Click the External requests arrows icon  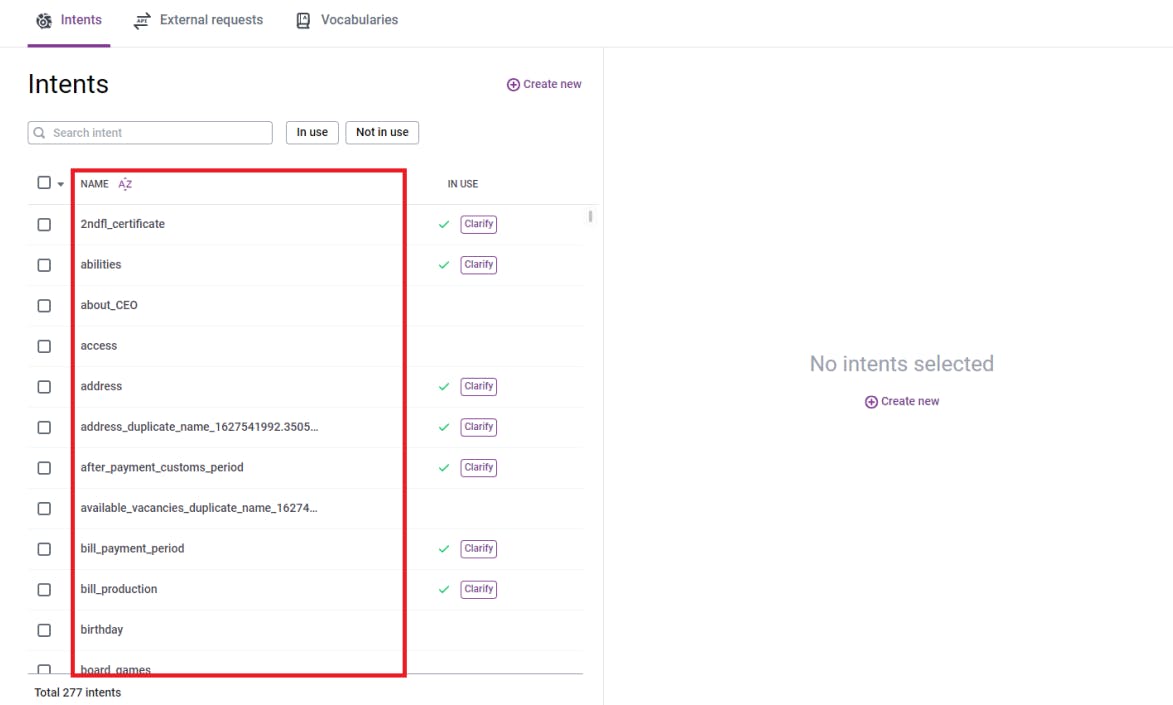tap(142, 21)
